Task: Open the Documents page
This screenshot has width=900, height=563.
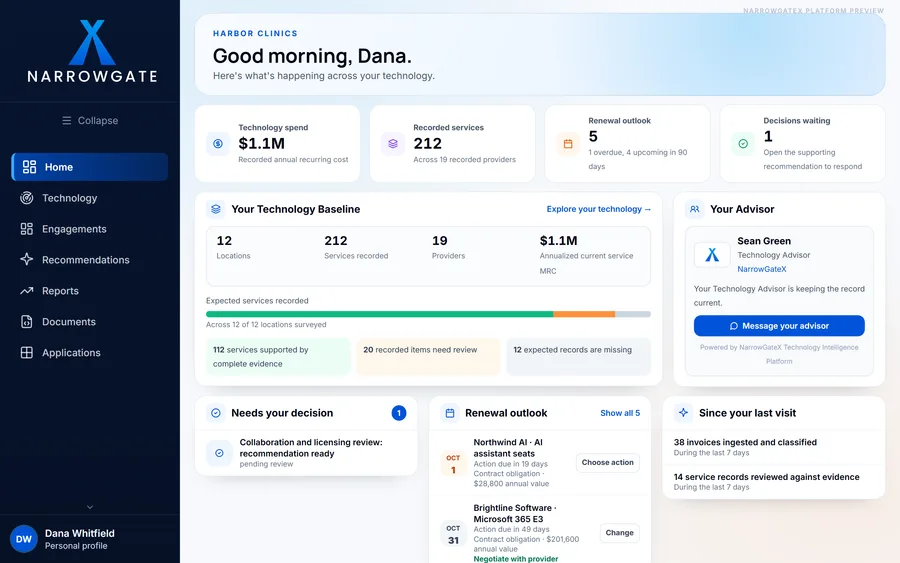Action: 90,322
